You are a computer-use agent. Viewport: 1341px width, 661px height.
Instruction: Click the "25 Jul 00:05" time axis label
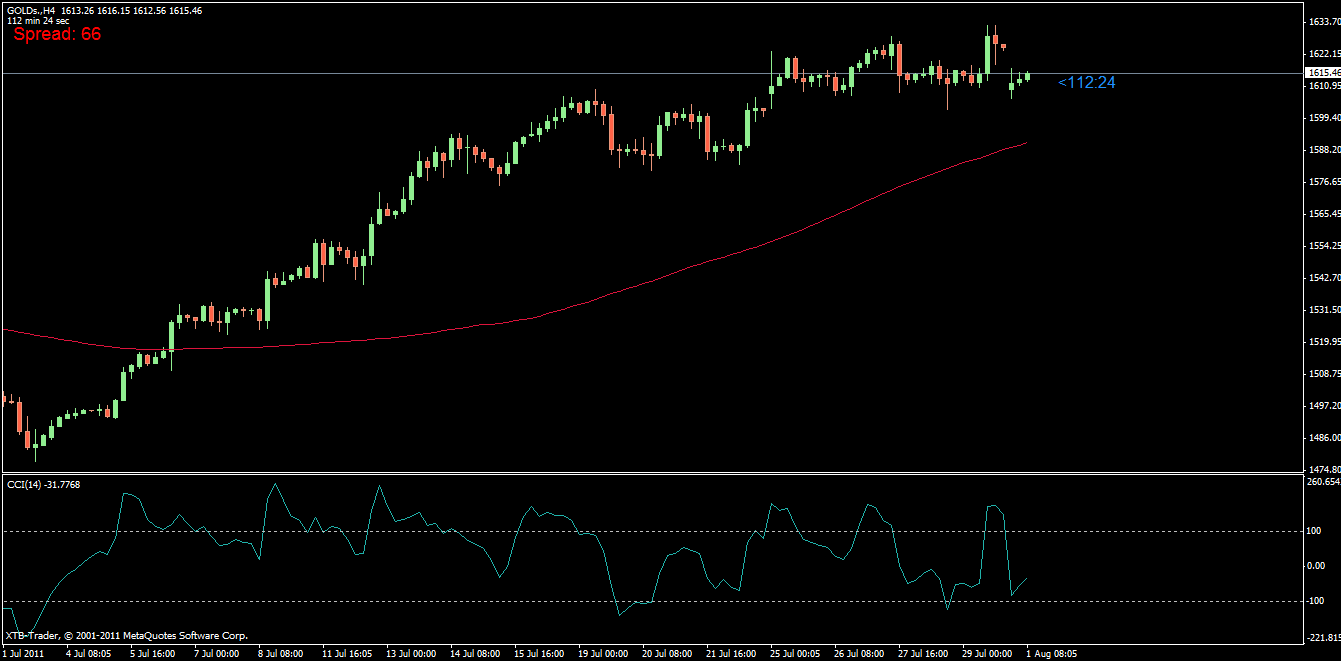tap(795, 653)
